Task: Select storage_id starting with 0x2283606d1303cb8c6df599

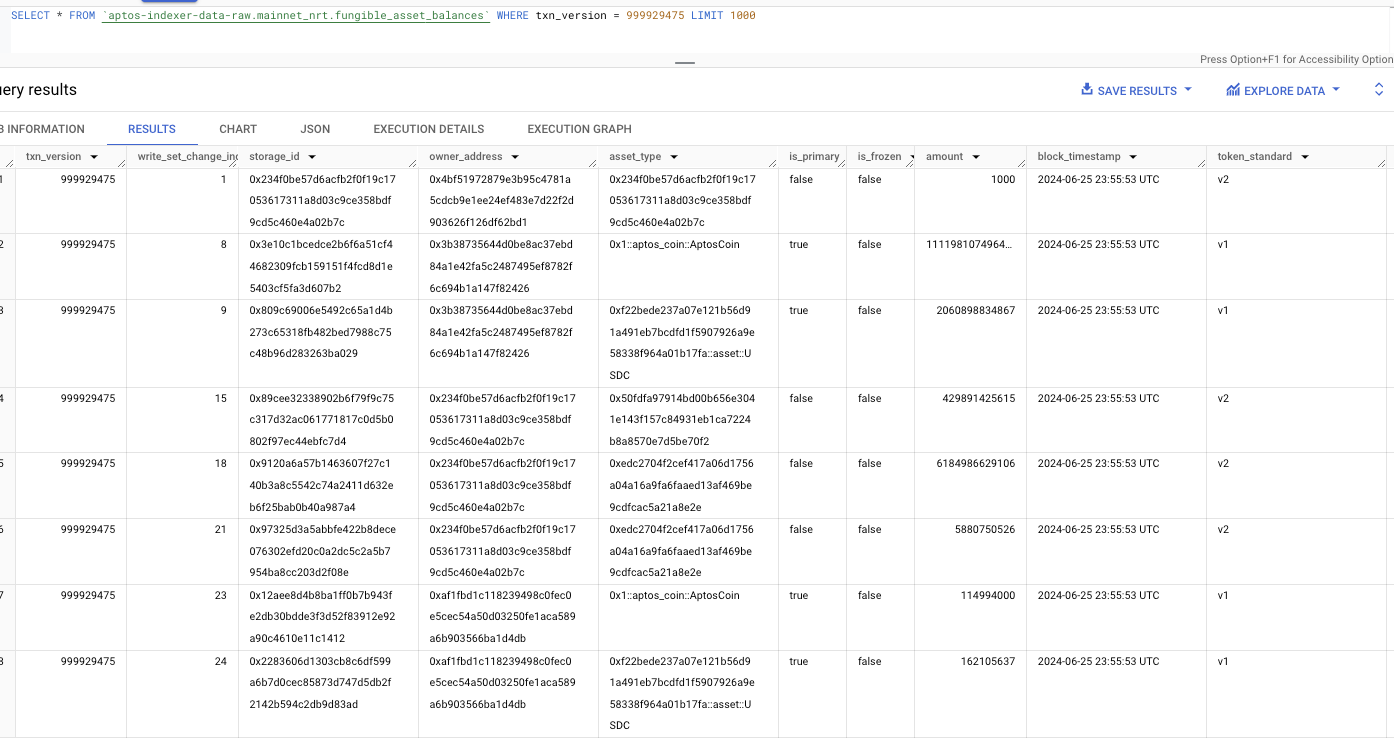Action: pos(320,683)
